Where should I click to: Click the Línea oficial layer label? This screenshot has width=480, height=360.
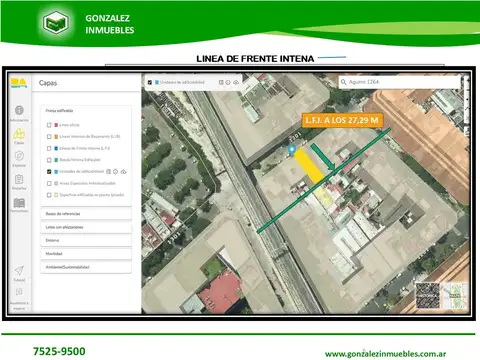click(69, 125)
